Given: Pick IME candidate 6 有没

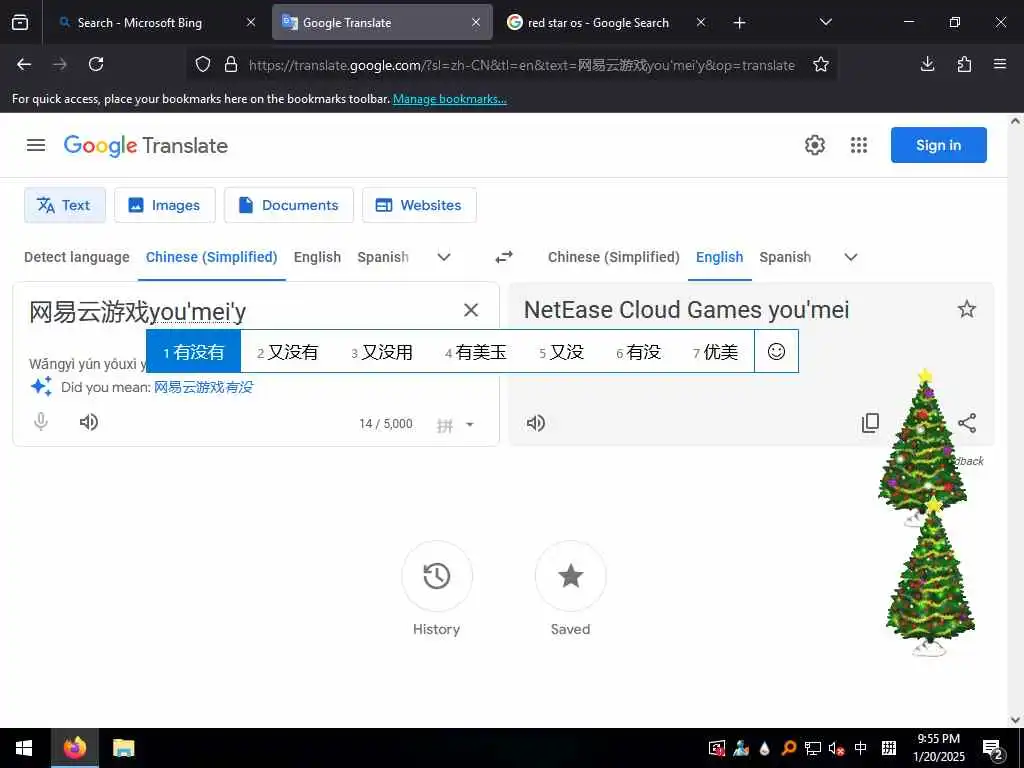Looking at the screenshot, I should [639, 352].
